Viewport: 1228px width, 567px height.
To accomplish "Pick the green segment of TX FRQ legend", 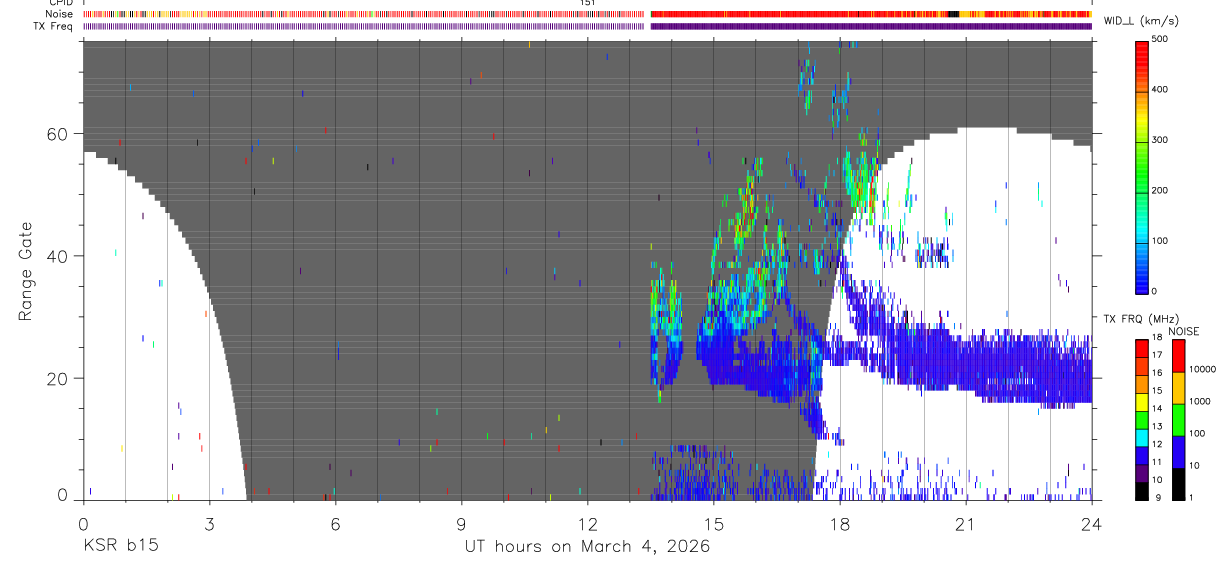I will (1141, 418).
